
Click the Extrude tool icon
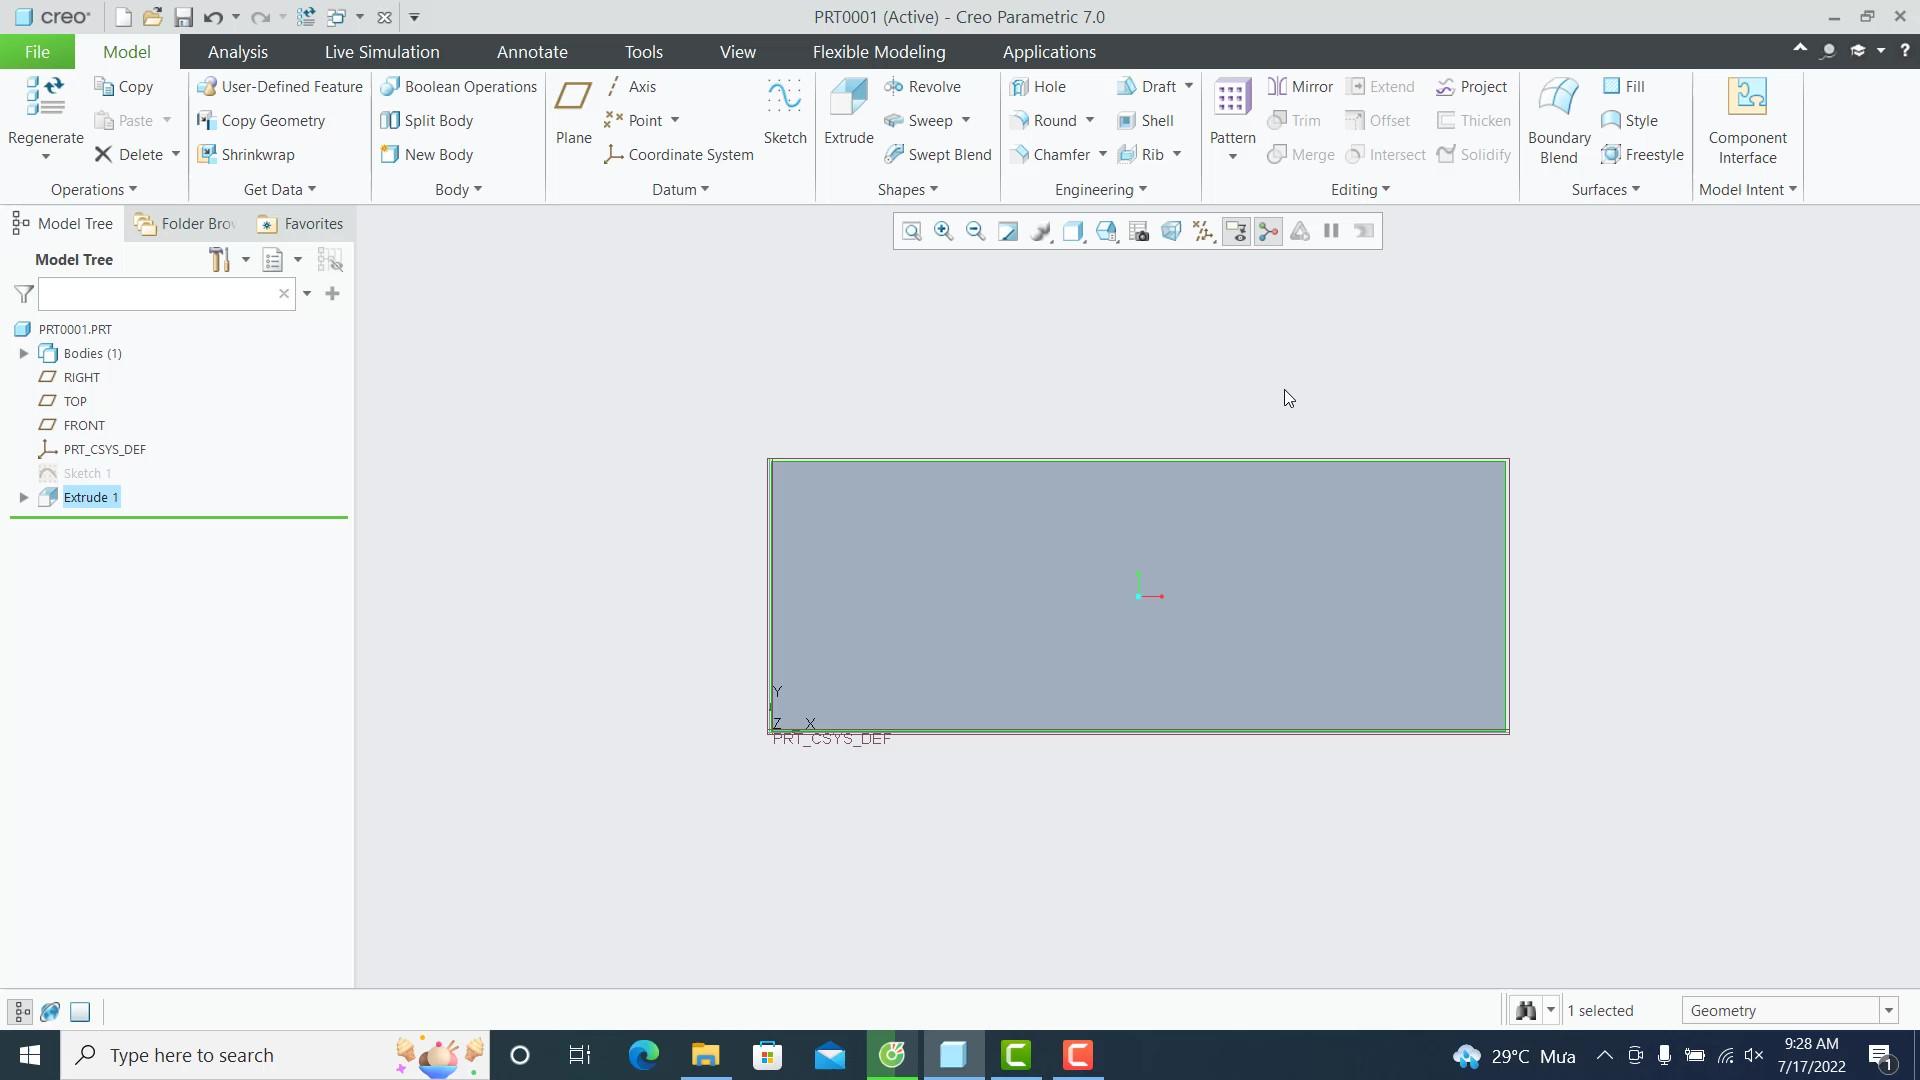click(x=848, y=97)
